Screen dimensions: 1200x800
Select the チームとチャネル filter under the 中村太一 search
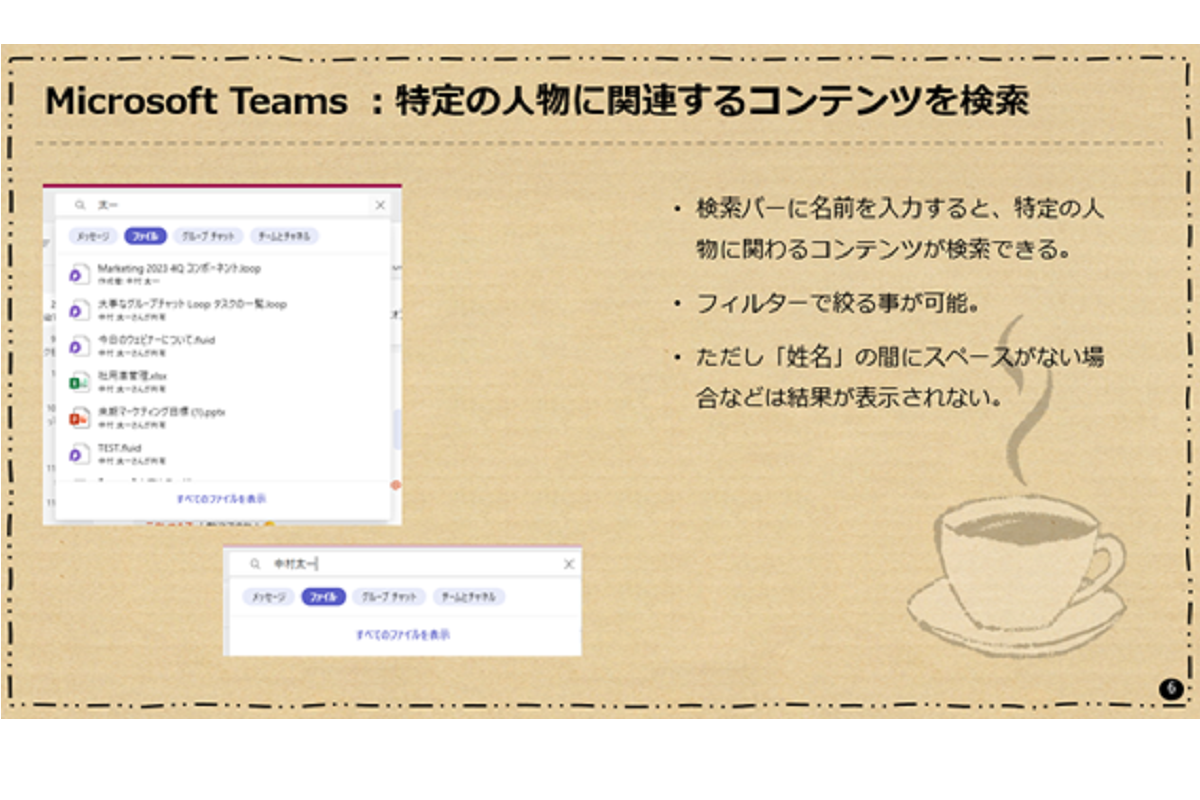469,597
